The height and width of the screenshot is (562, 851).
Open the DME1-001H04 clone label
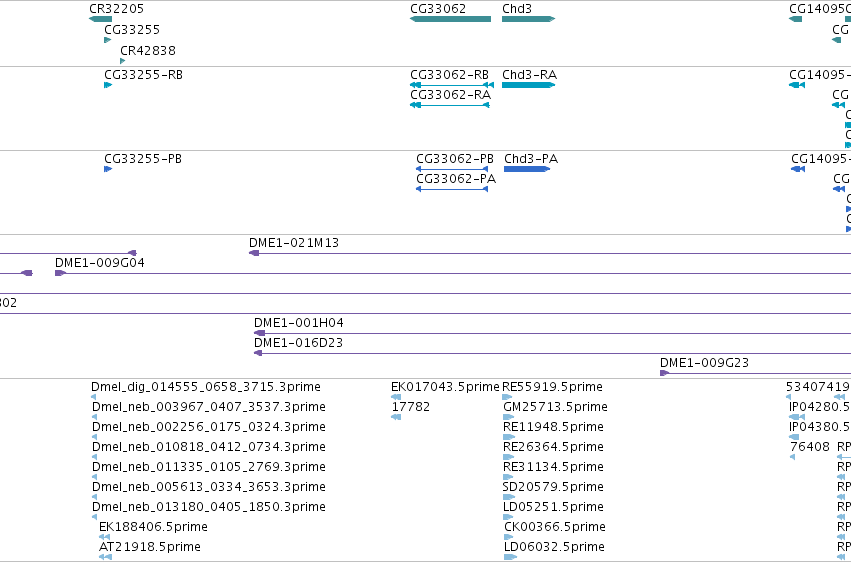pyautogui.click(x=299, y=323)
